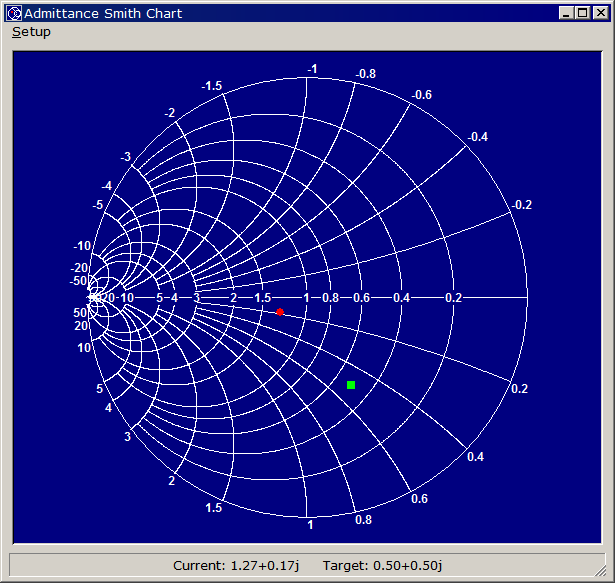
Task: Minimize the Admittance Smith Chart window
Action: [566, 13]
